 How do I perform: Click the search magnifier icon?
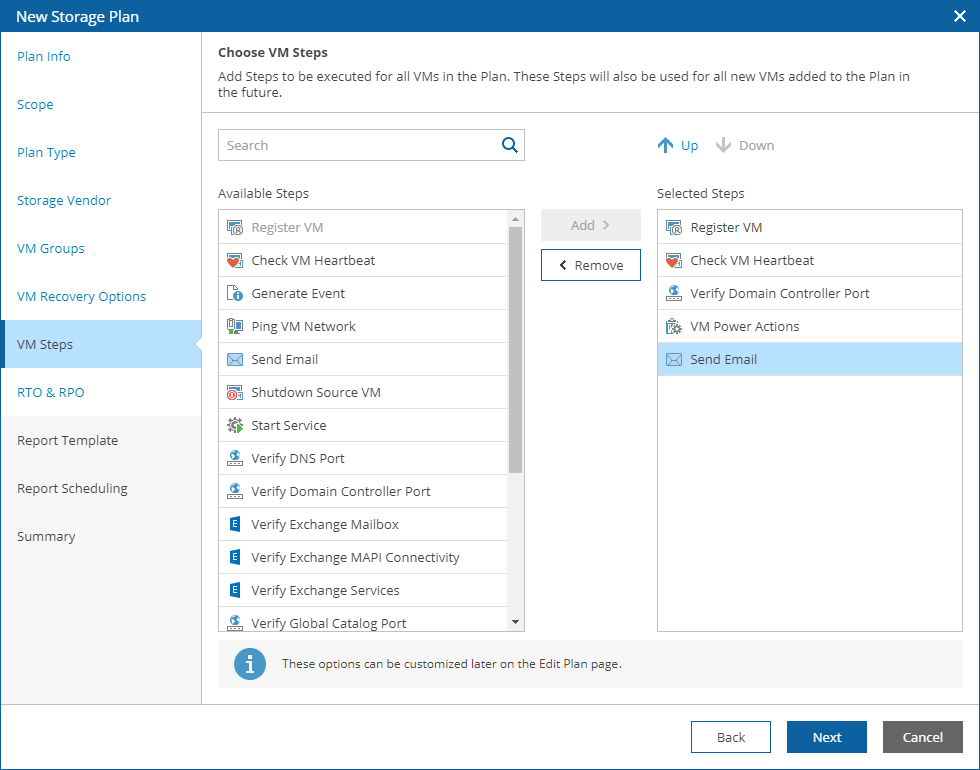tap(510, 145)
